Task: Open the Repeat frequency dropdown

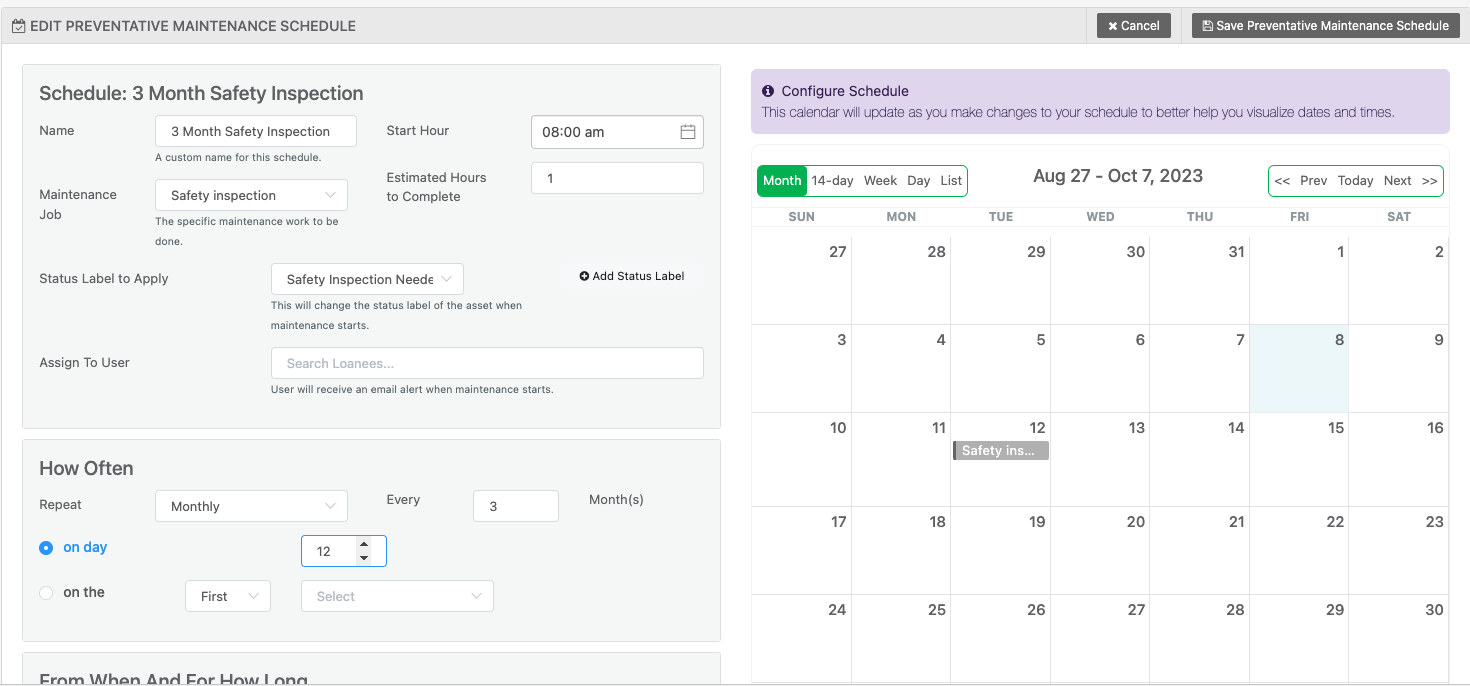Action: point(251,506)
